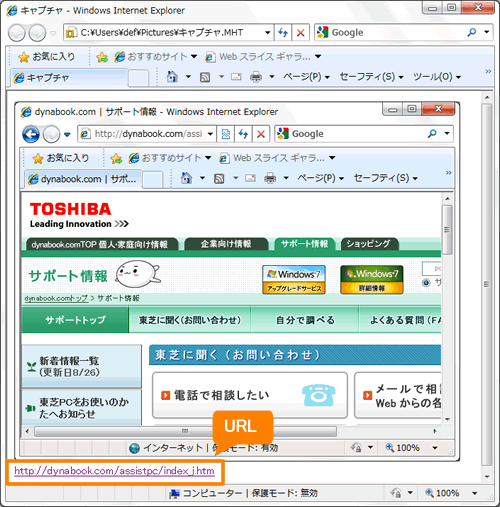Select the radio button beside page search box
Image resolution: width=500 pixels, height=507 pixels.
[x=426, y=283]
